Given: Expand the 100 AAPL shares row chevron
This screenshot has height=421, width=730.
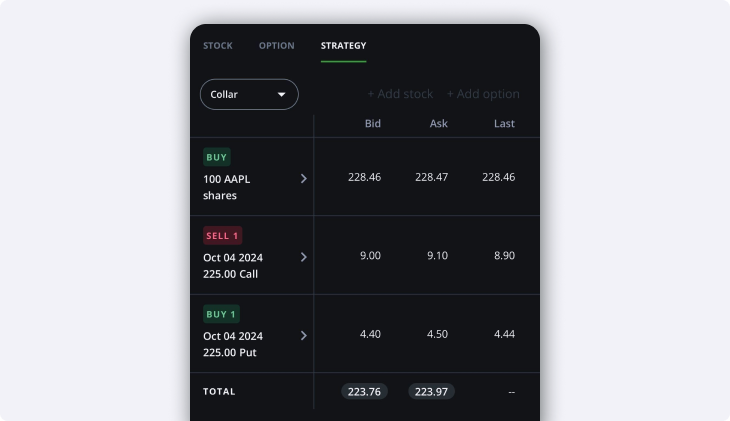Looking at the screenshot, I should click(x=304, y=178).
